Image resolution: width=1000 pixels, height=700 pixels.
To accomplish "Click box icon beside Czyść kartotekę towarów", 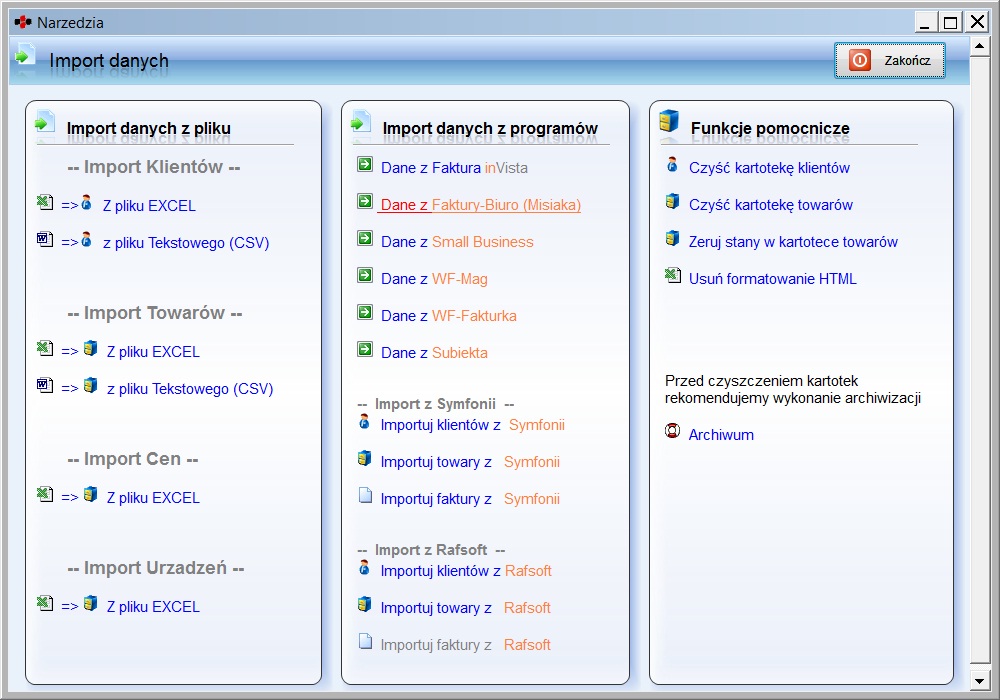I will pyautogui.click(x=672, y=201).
